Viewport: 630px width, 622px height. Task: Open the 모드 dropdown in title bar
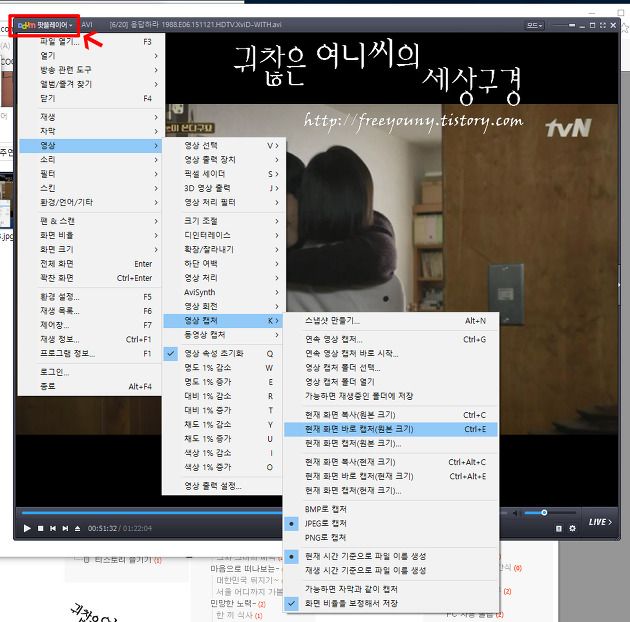tap(535, 25)
